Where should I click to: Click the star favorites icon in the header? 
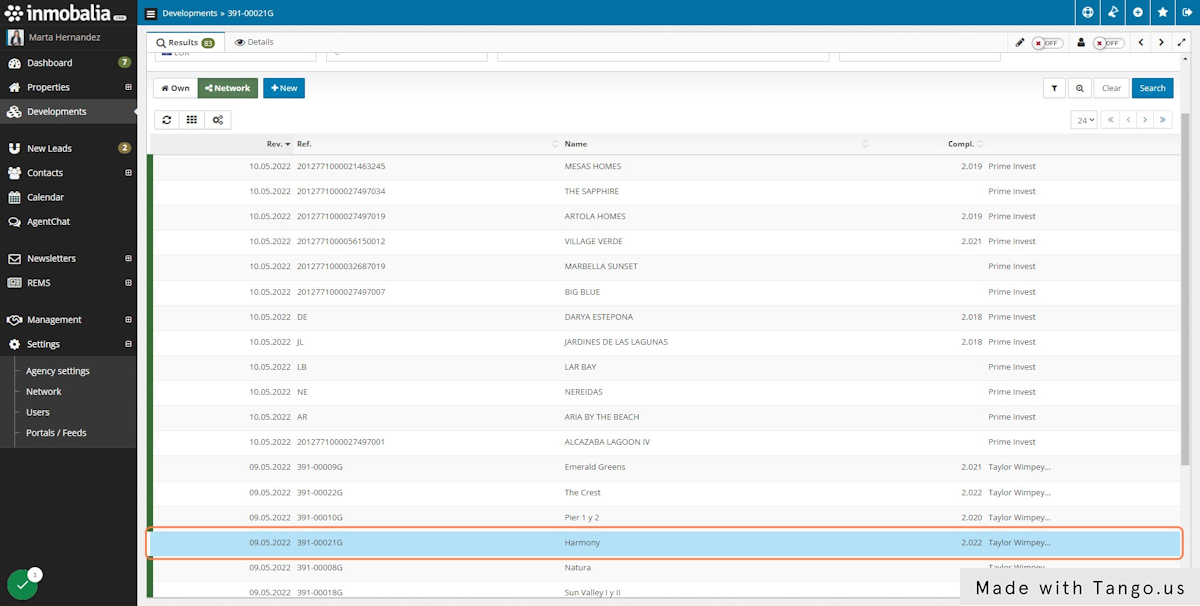(1162, 12)
